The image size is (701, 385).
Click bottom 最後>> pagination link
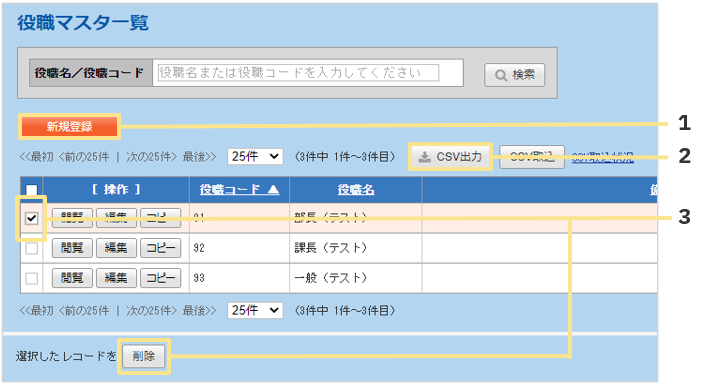point(199,311)
